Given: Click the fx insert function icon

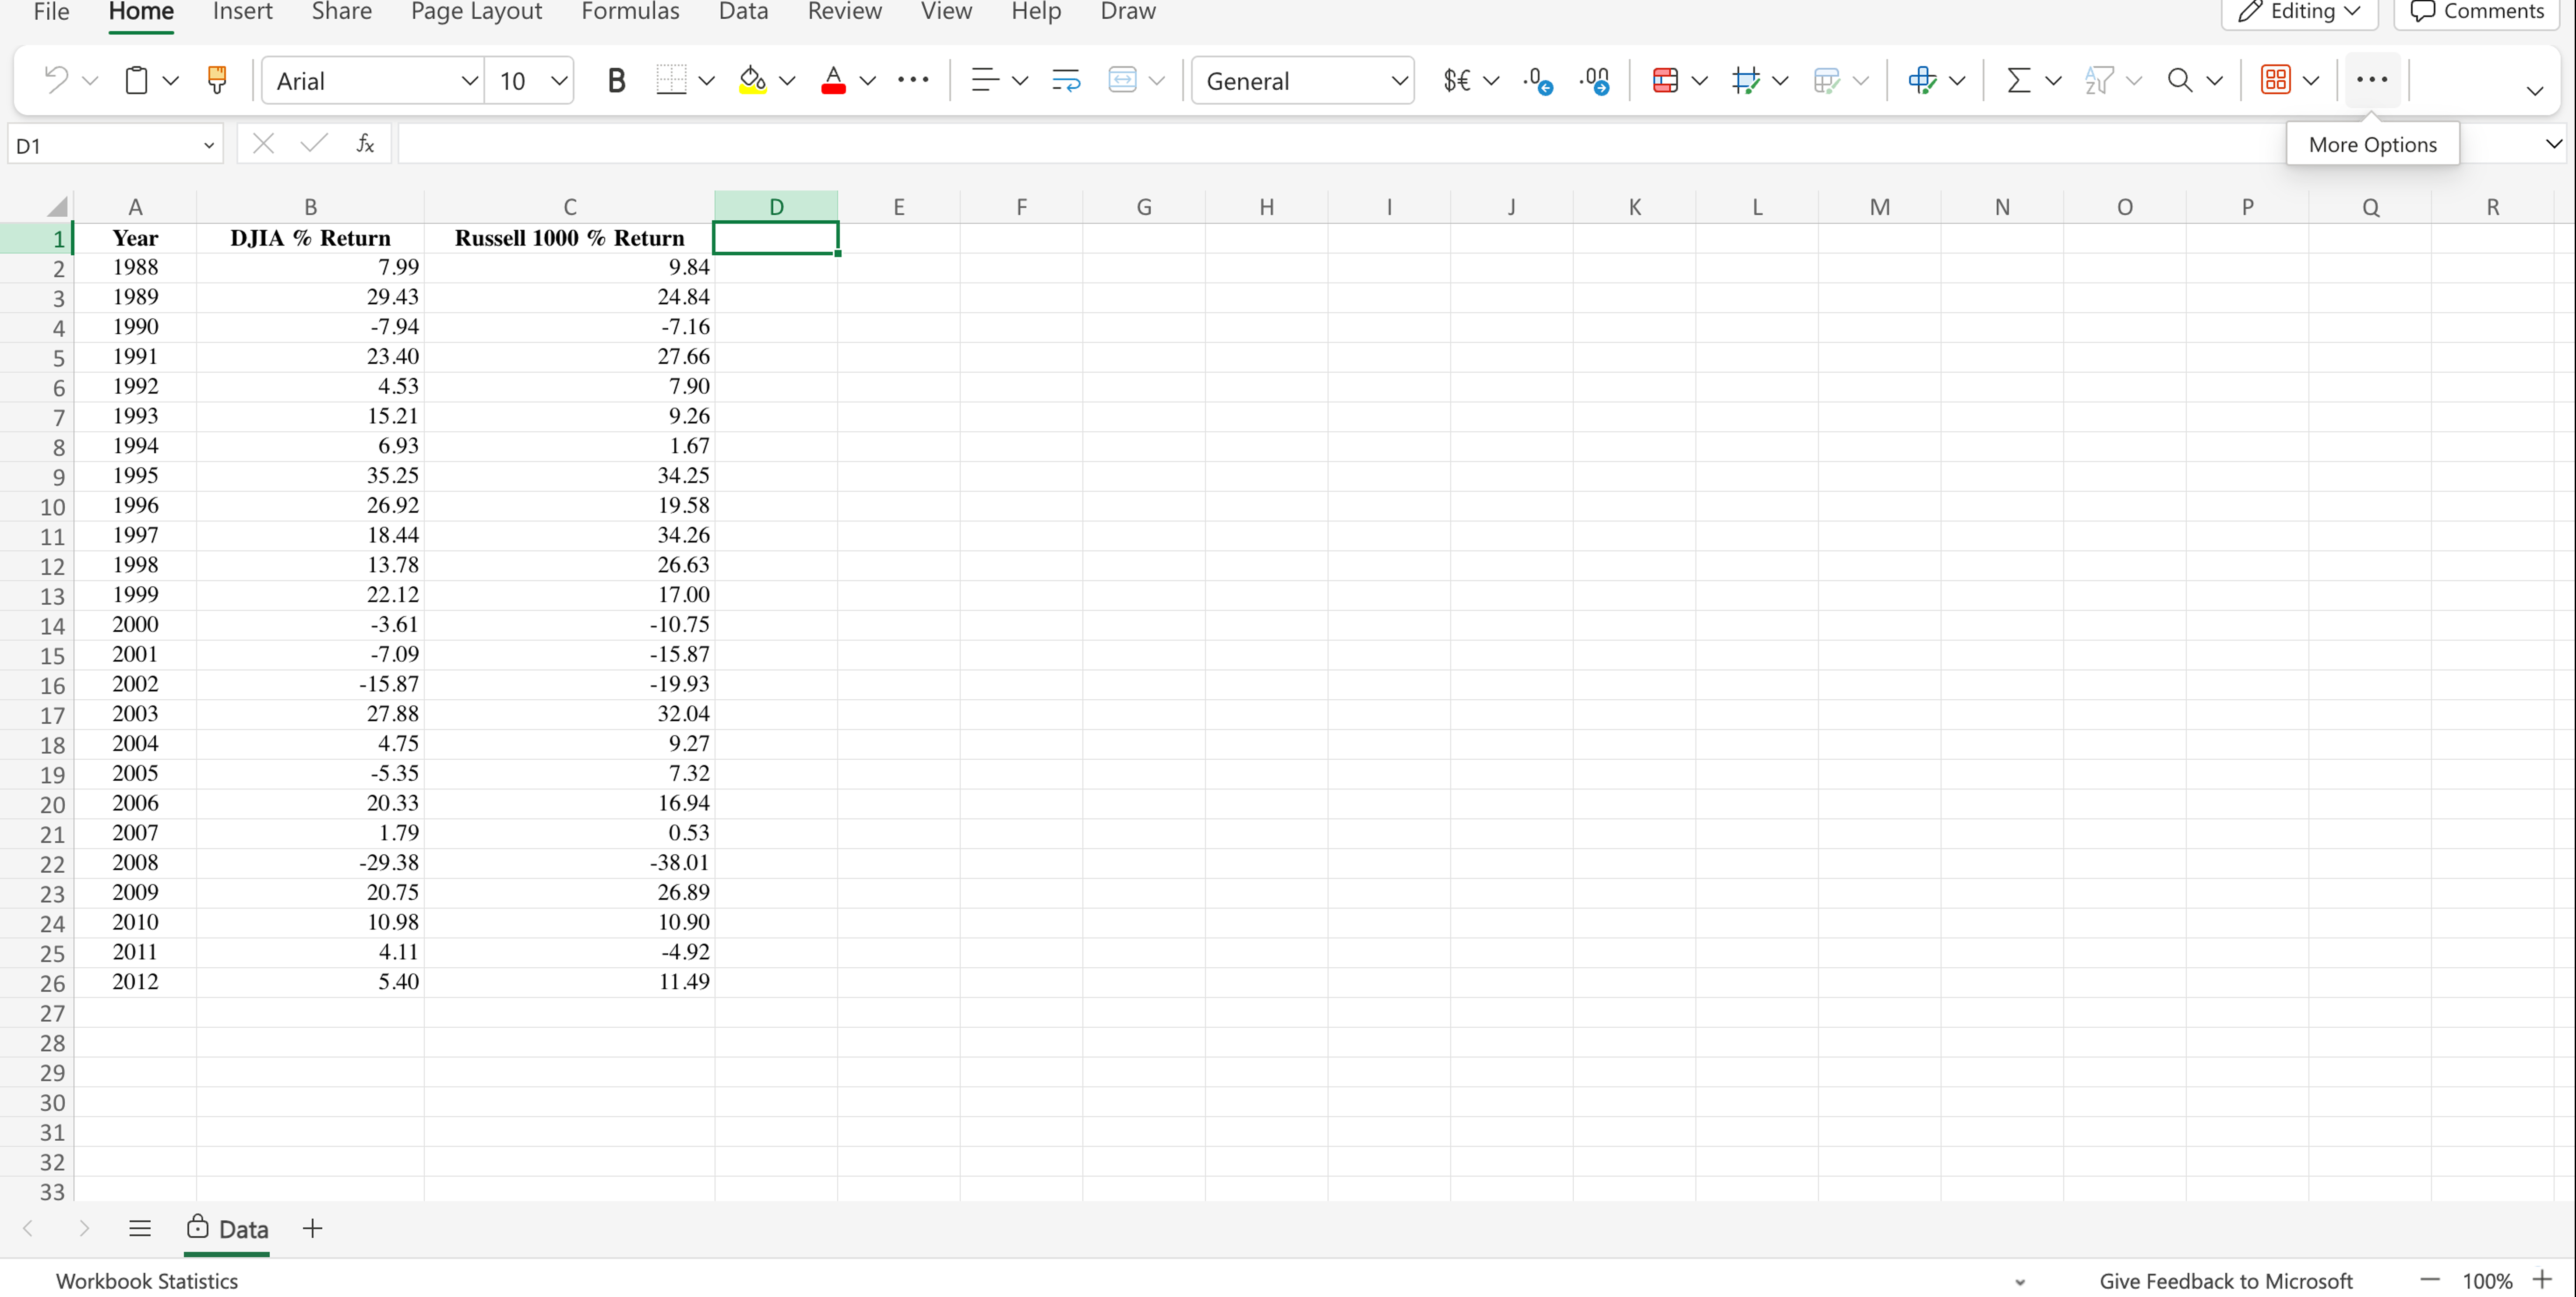Looking at the screenshot, I should [x=365, y=144].
